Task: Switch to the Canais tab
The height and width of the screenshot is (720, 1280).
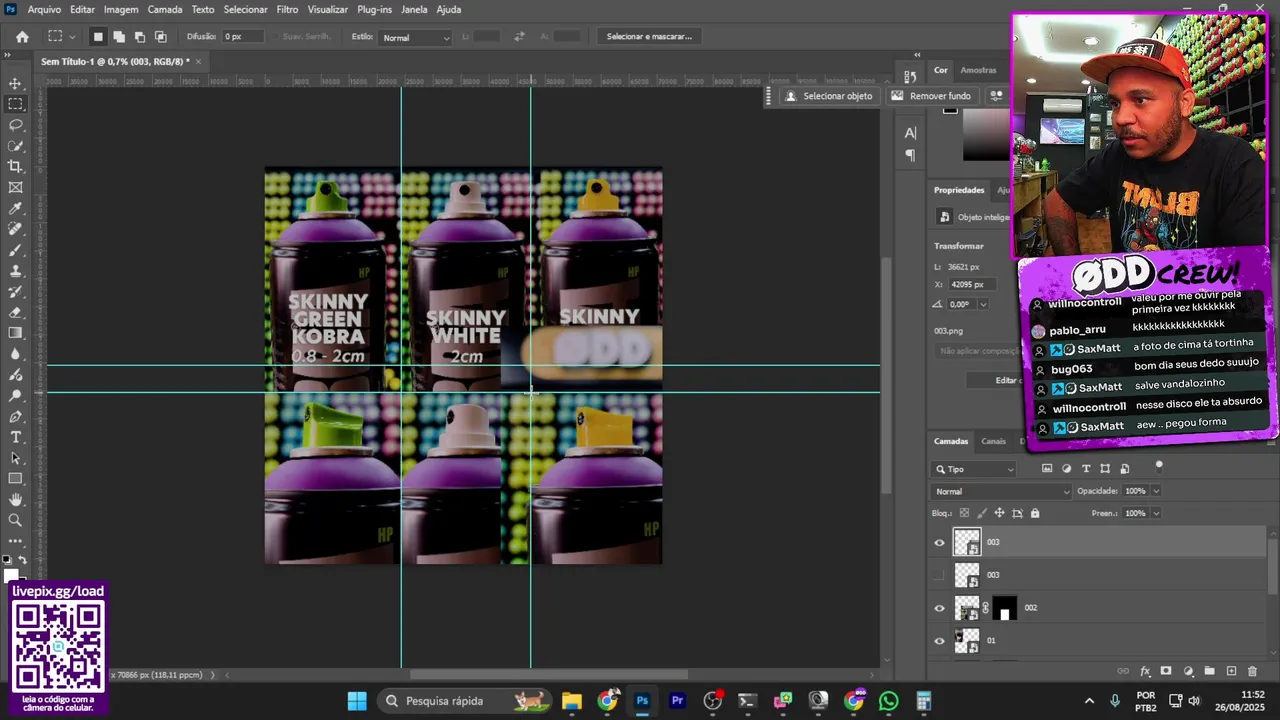Action: click(x=993, y=441)
